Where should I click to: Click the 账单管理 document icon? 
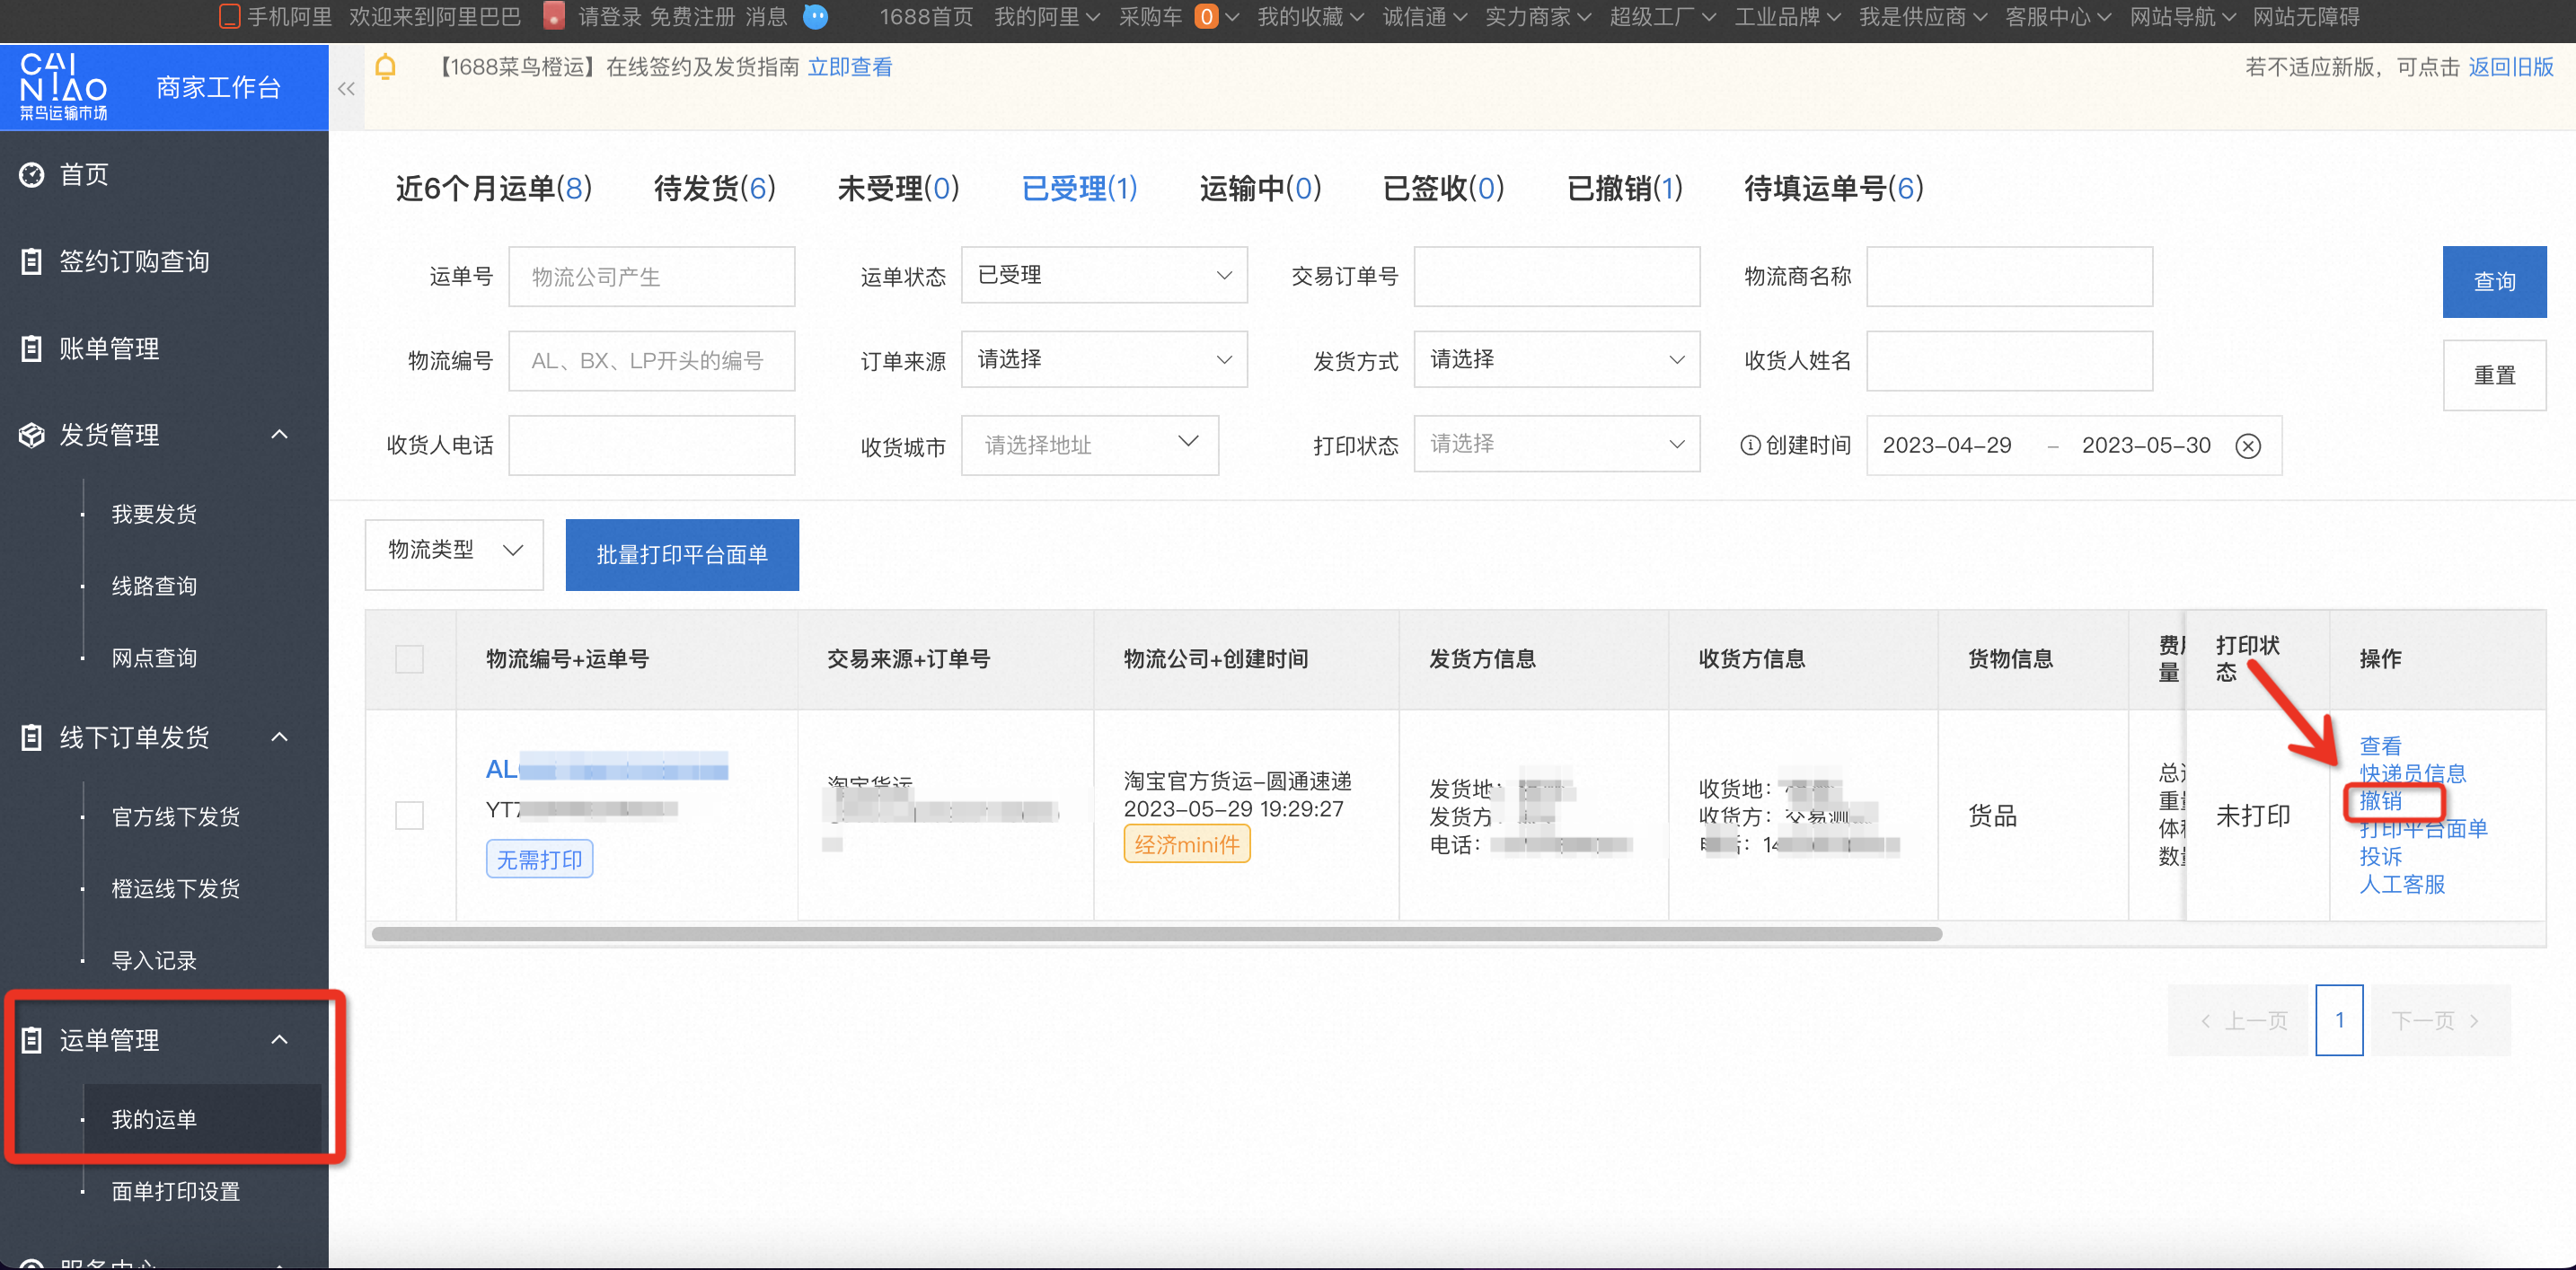coord(32,348)
